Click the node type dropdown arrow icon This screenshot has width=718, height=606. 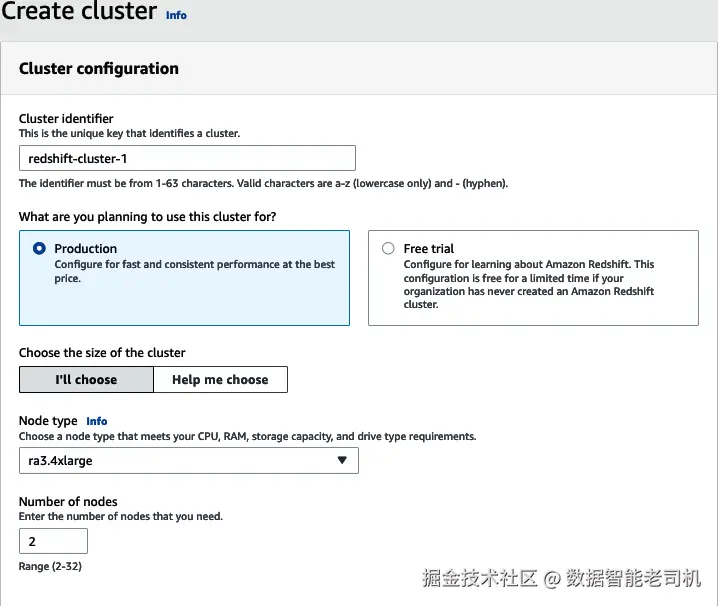(342, 460)
